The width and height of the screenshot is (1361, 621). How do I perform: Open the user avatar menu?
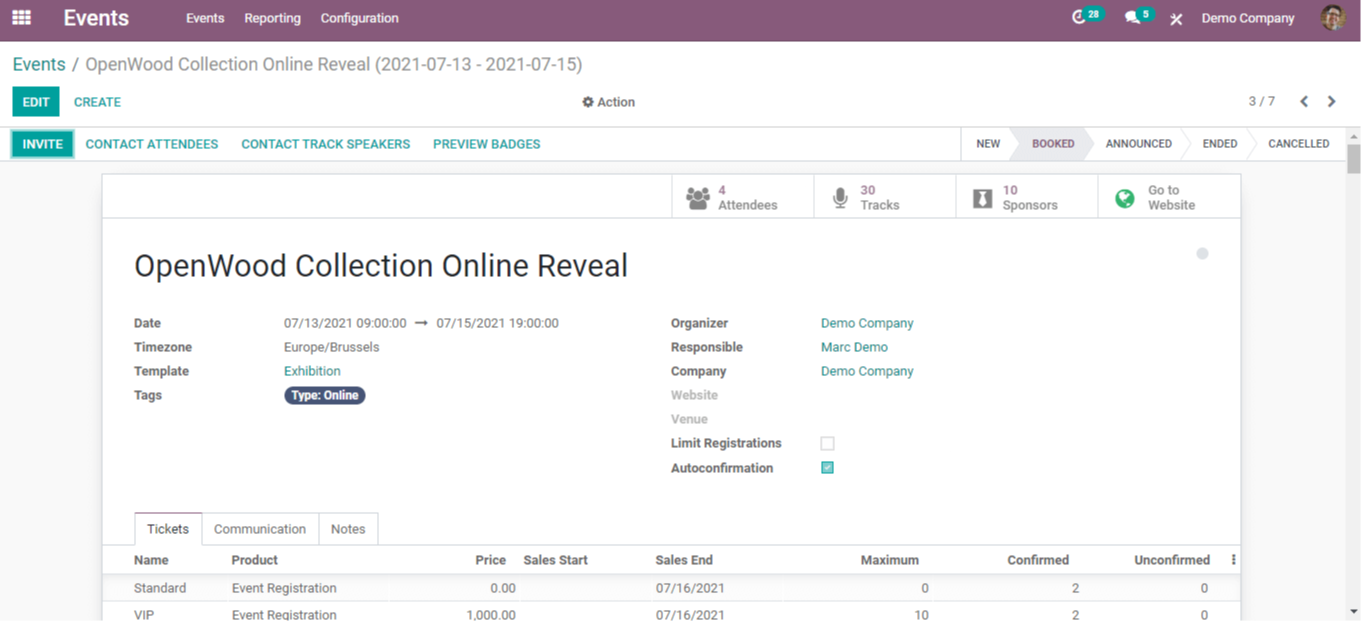point(1332,18)
